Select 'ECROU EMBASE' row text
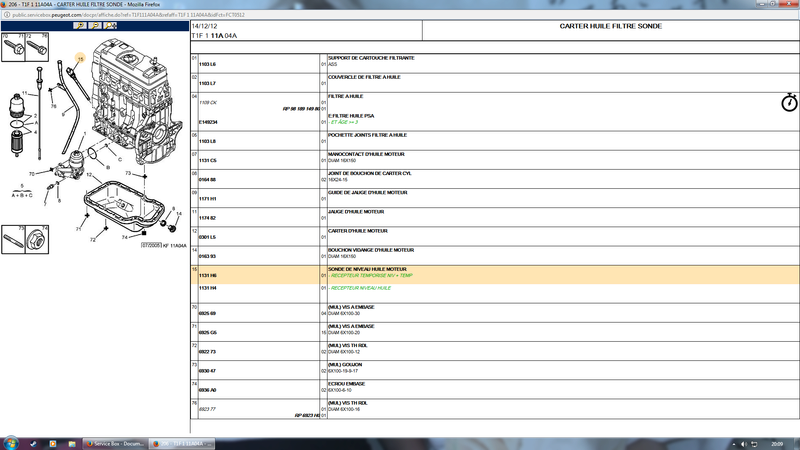Image resolution: width=800 pixels, height=450 pixels. [346, 384]
